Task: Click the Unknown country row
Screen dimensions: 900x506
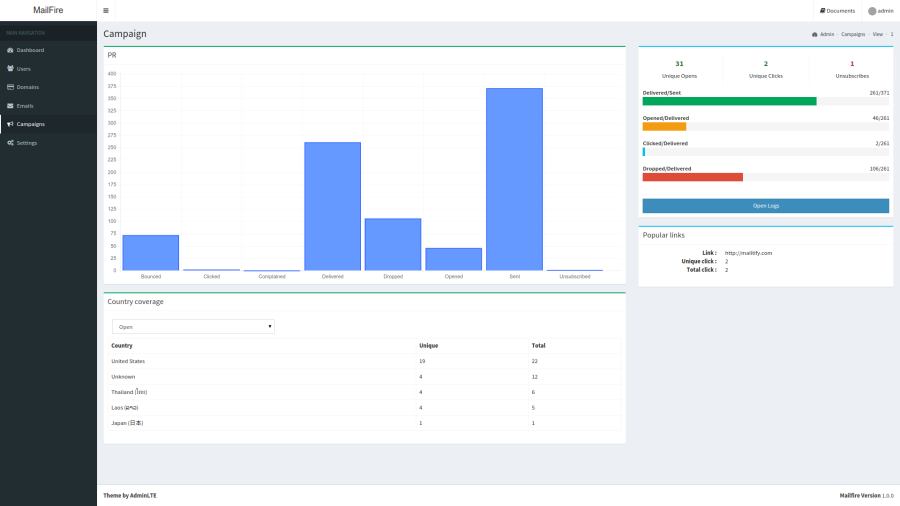Action: tap(365, 377)
